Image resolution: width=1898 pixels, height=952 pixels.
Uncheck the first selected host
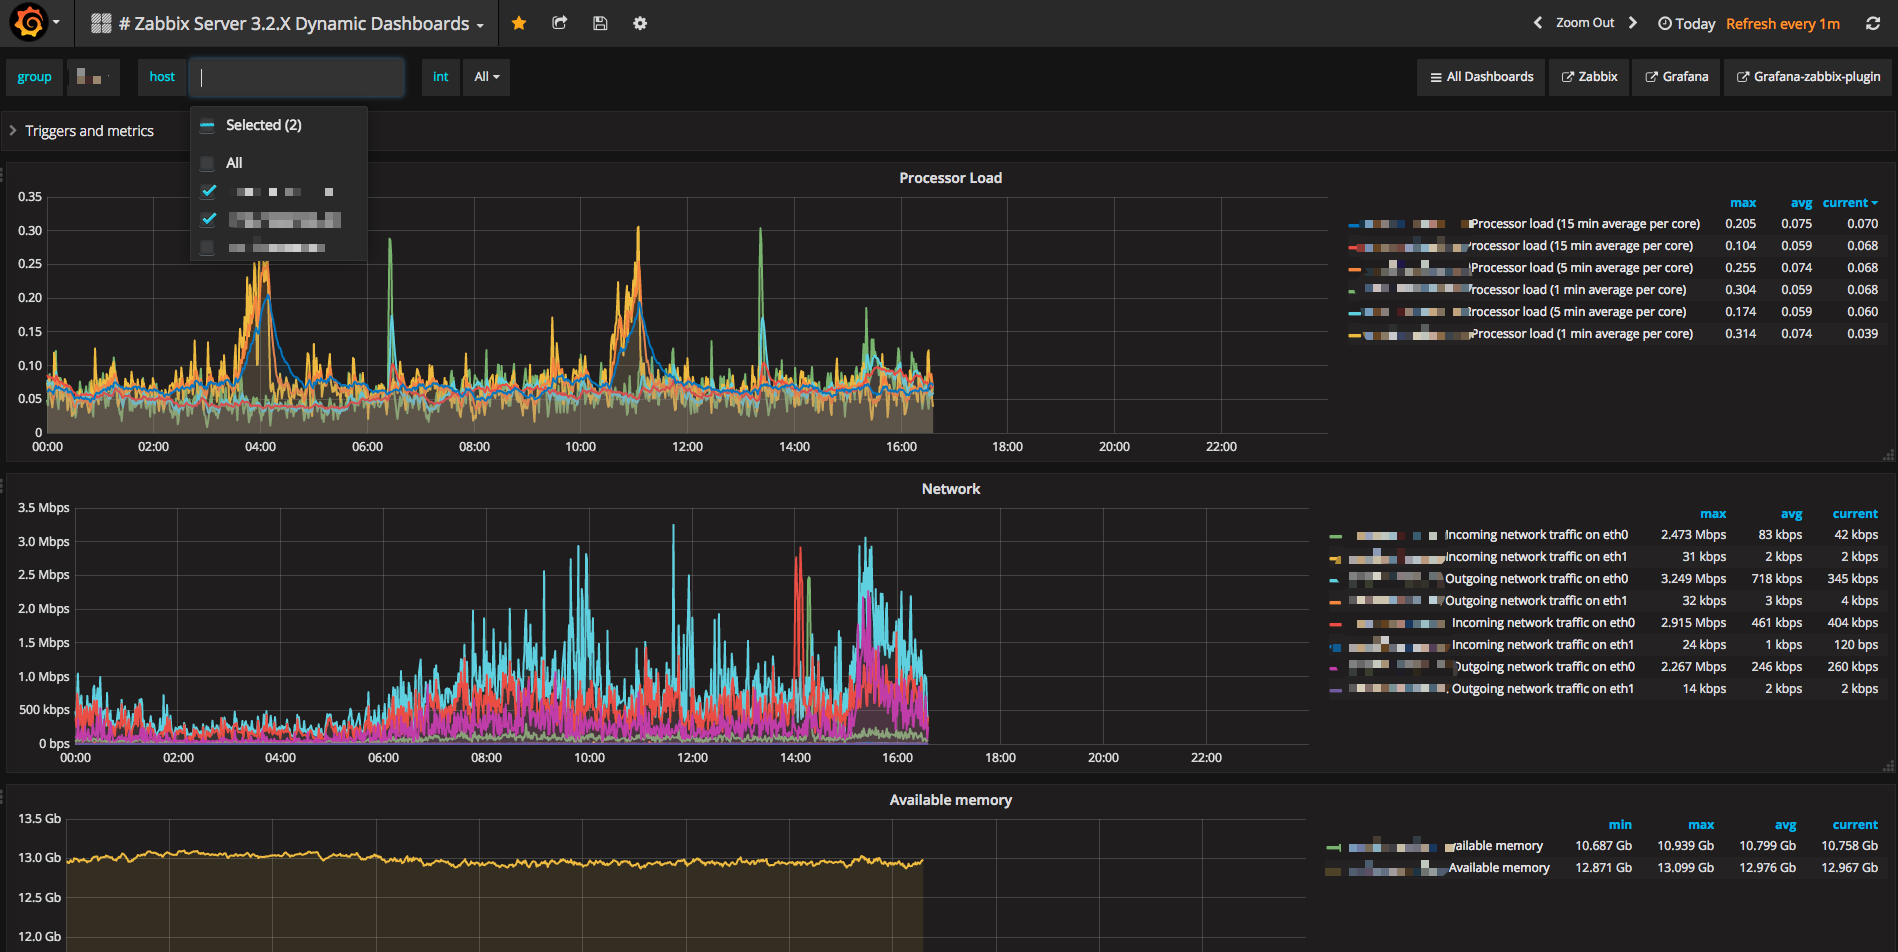click(x=208, y=191)
